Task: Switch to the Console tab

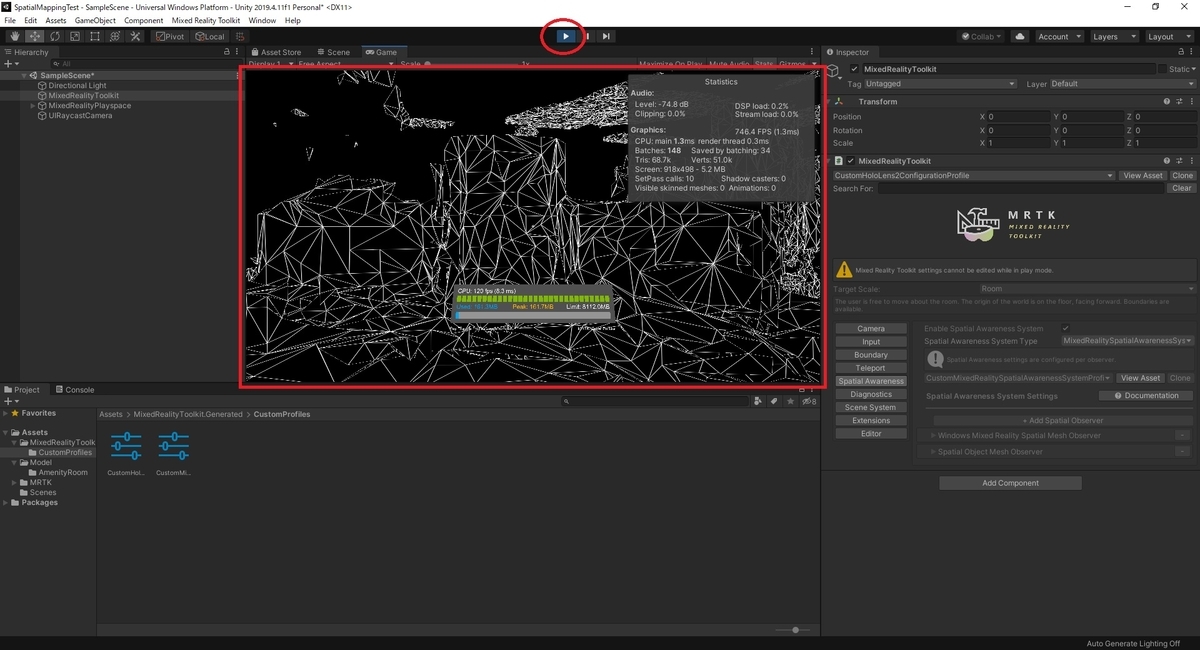Action: (x=74, y=390)
